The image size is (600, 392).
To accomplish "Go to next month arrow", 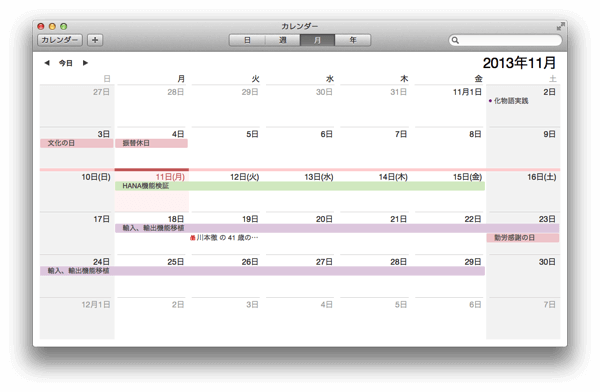I will click(85, 63).
